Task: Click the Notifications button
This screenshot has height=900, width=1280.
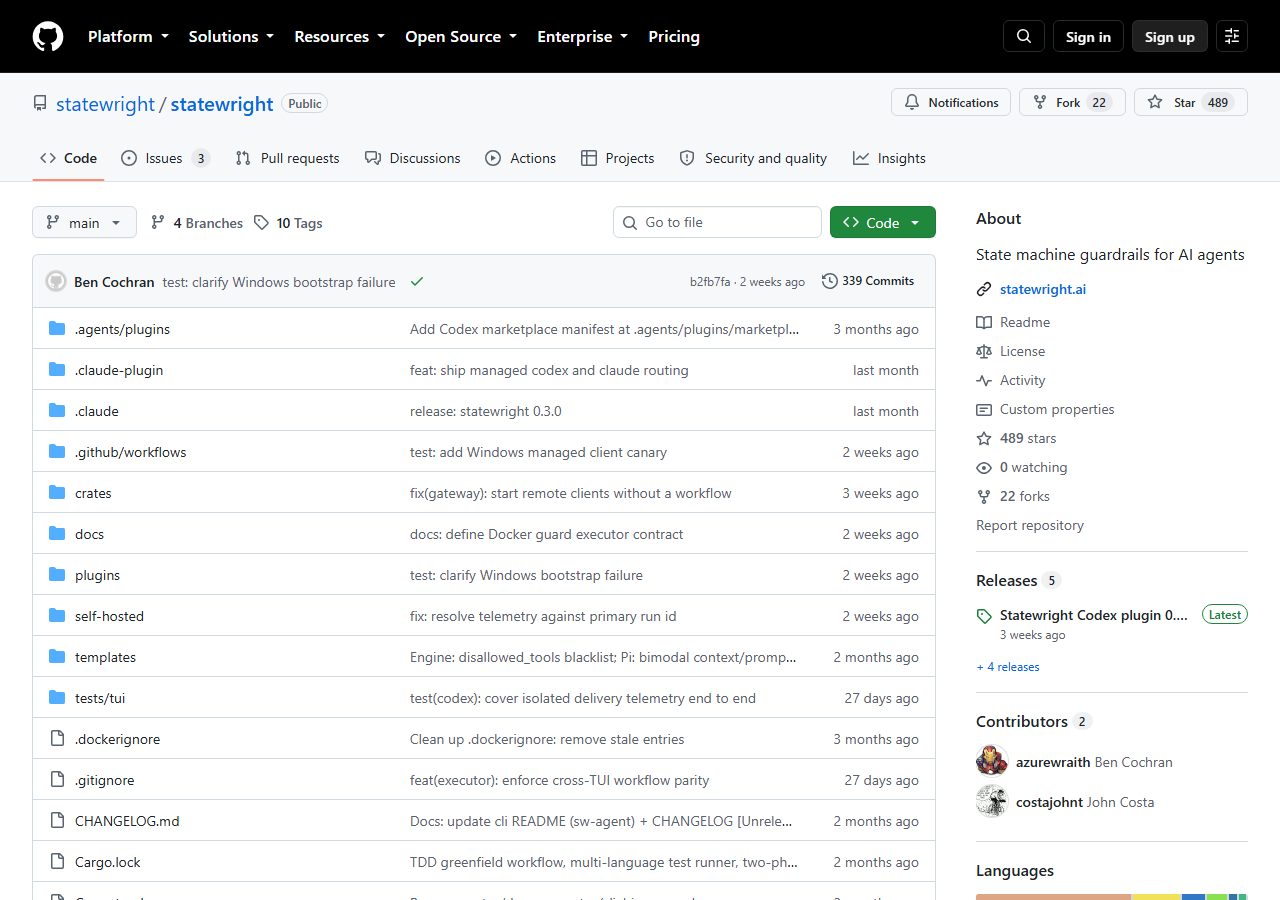Action: 951,102
